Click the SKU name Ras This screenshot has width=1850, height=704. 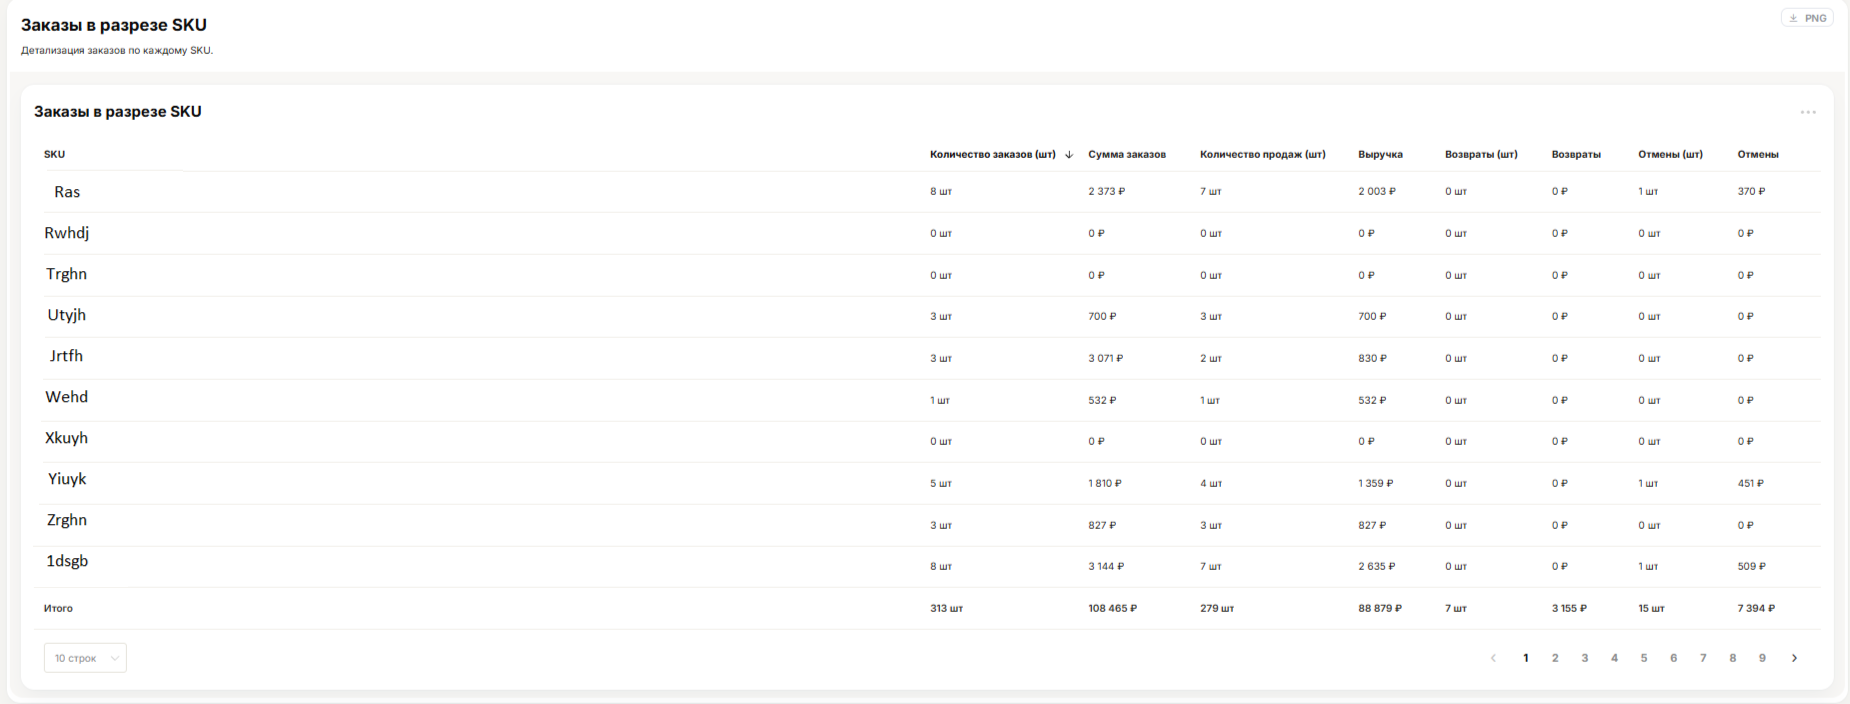click(x=67, y=192)
